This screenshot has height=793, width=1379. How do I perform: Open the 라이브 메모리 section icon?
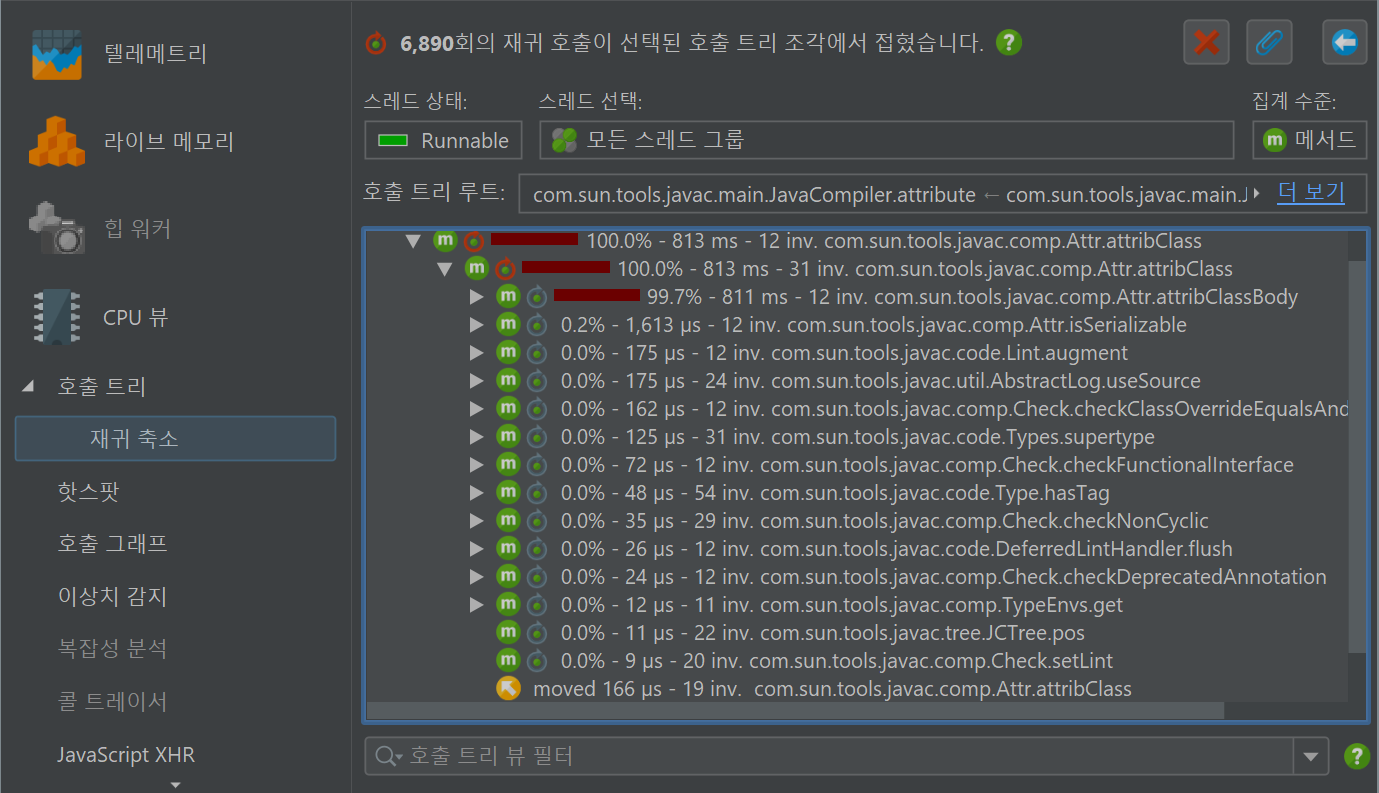(x=58, y=141)
